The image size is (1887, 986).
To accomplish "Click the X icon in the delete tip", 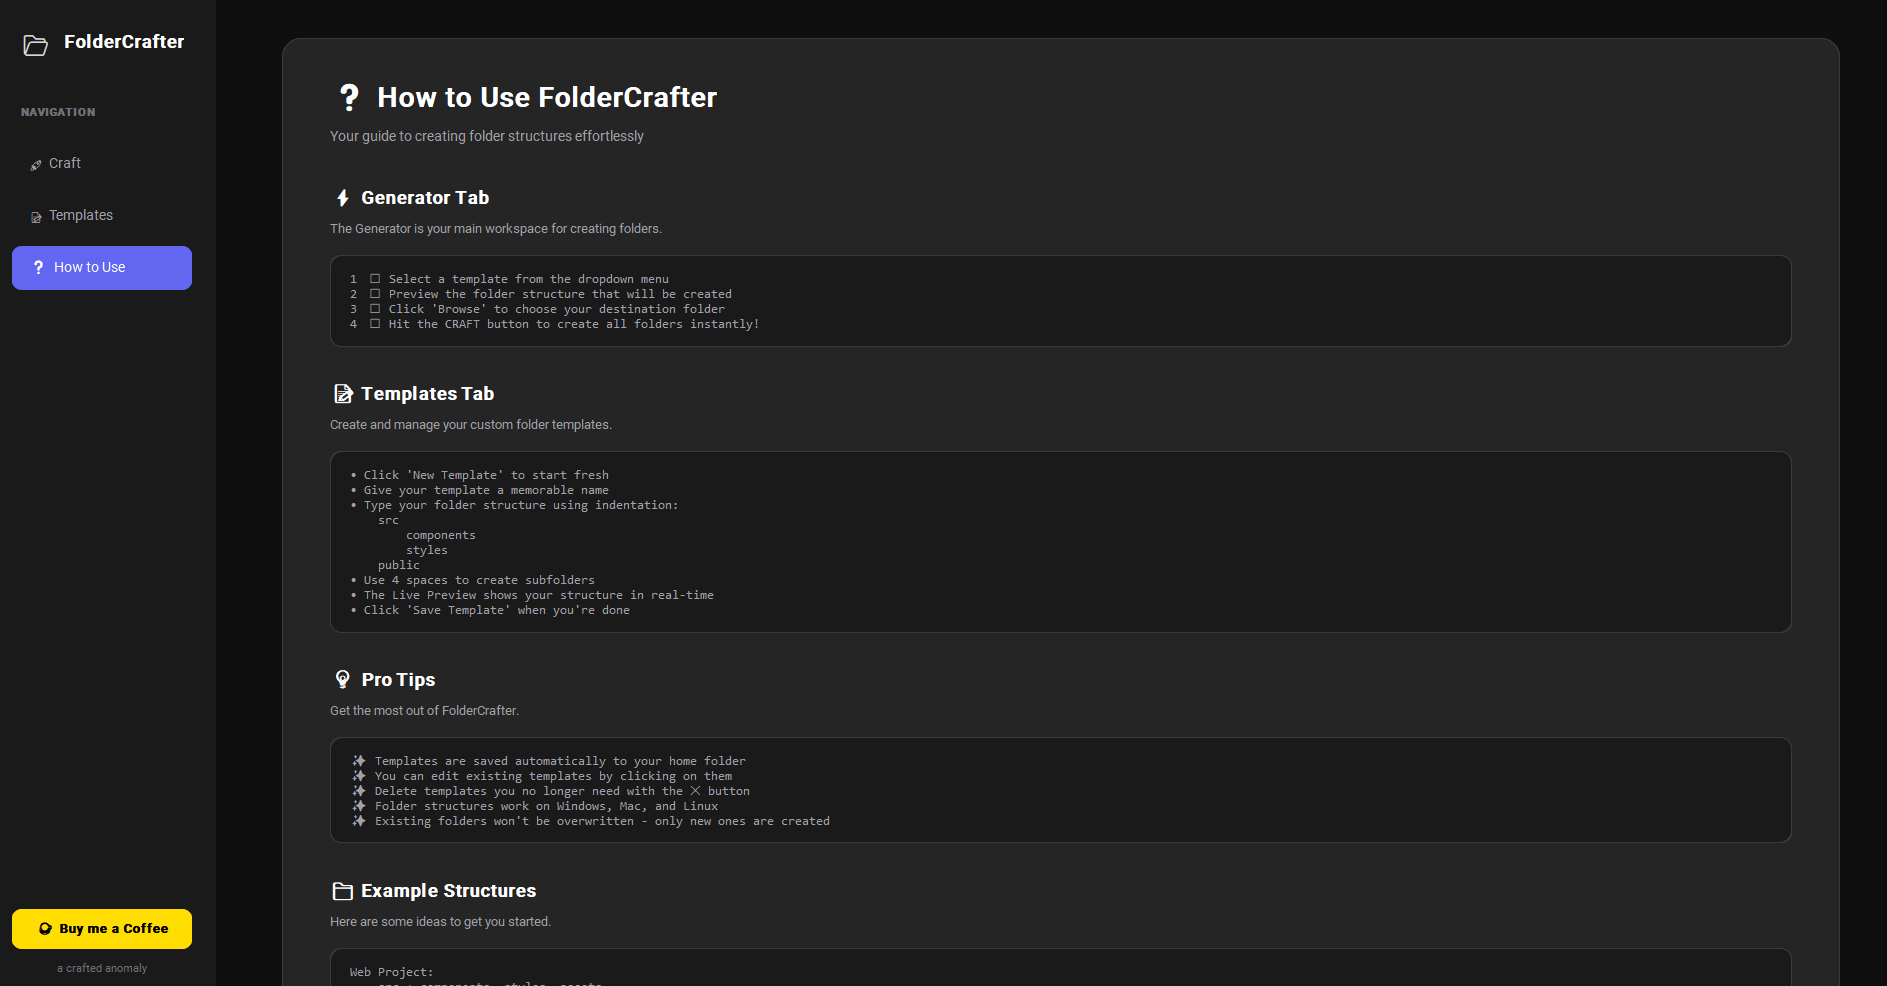I will (695, 791).
